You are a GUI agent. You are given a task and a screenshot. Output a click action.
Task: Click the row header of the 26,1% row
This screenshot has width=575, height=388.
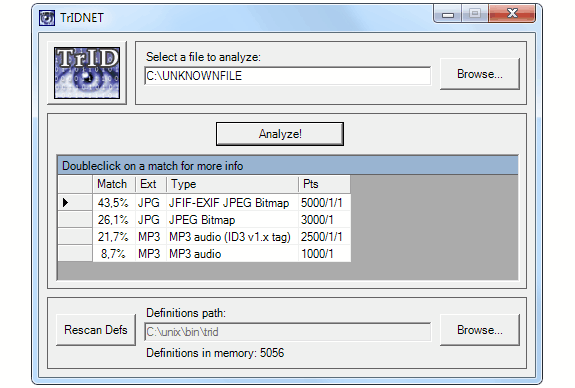[x=75, y=219]
